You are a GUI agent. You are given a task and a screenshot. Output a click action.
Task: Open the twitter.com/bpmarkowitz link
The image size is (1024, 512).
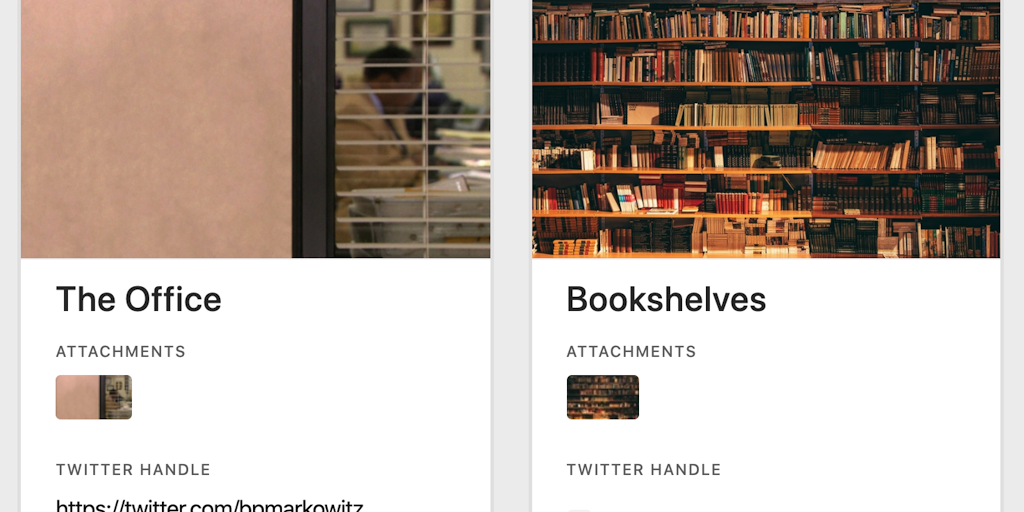[209, 505]
